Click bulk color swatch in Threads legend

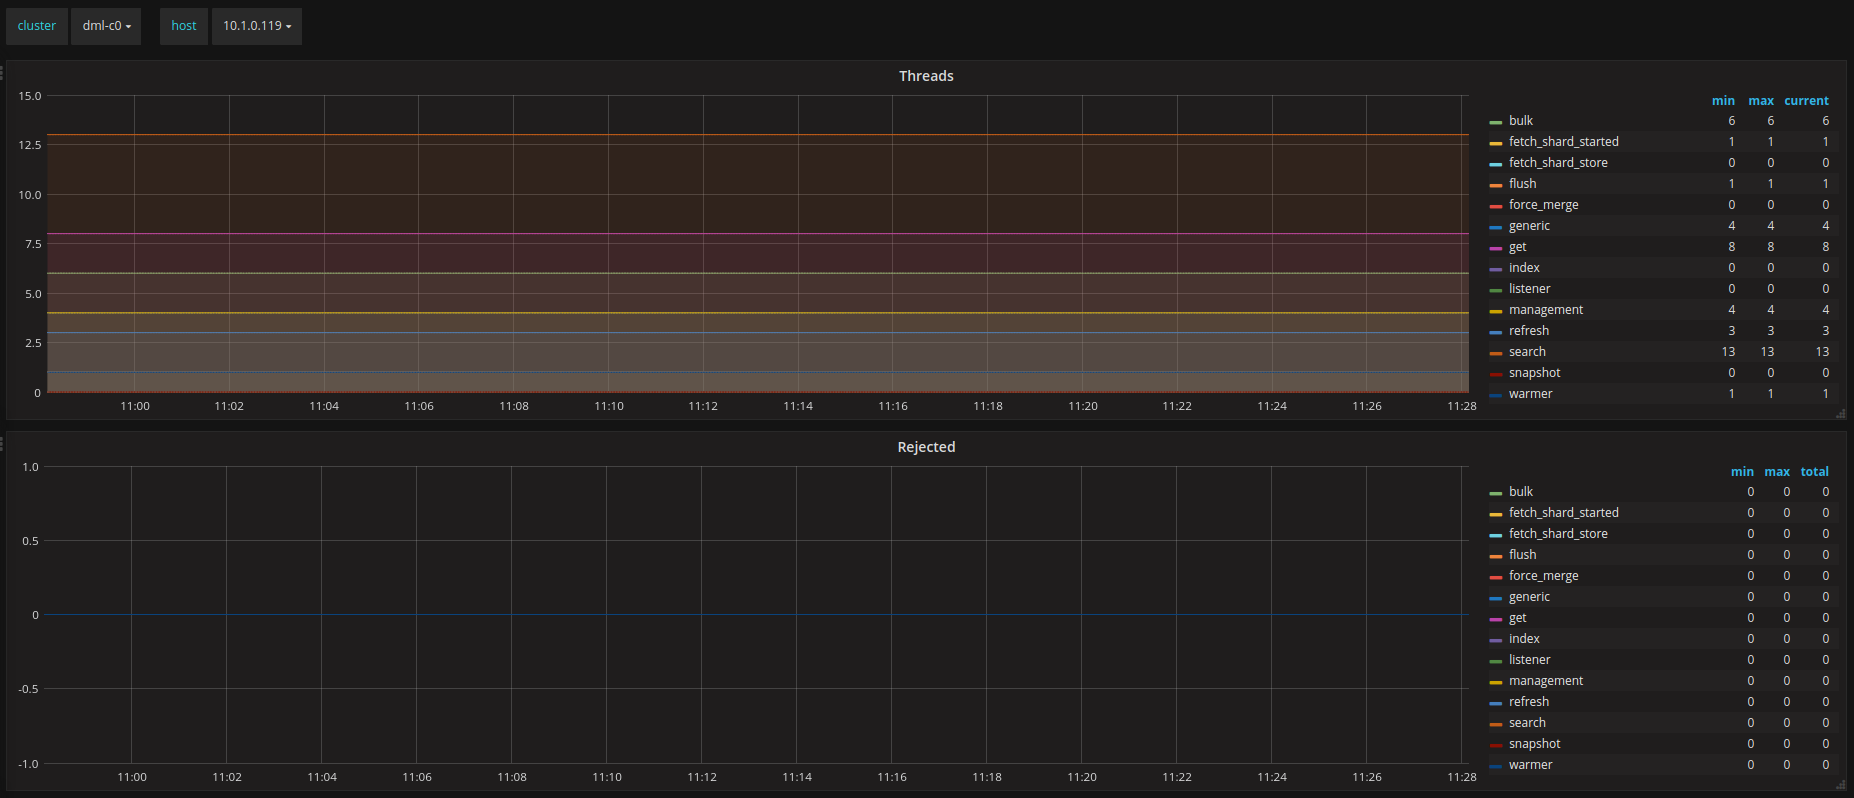pyautogui.click(x=1496, y=122)
